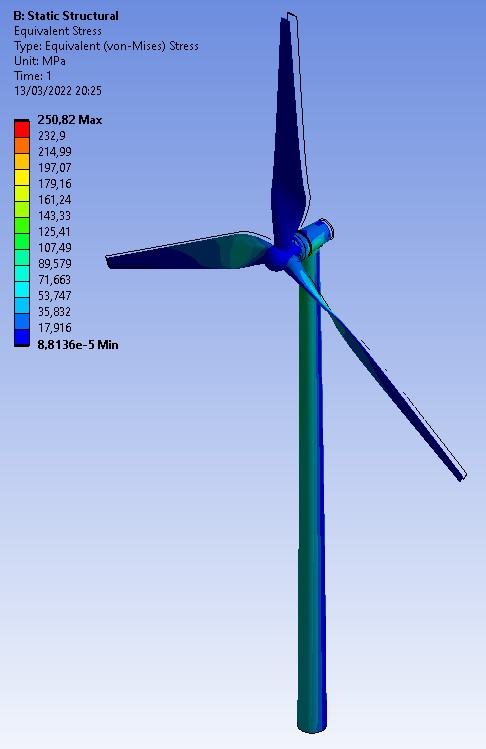
Task: Click the cyan band below the 71,663 mark
Action: pyautogui.click(x=22, y=289)
